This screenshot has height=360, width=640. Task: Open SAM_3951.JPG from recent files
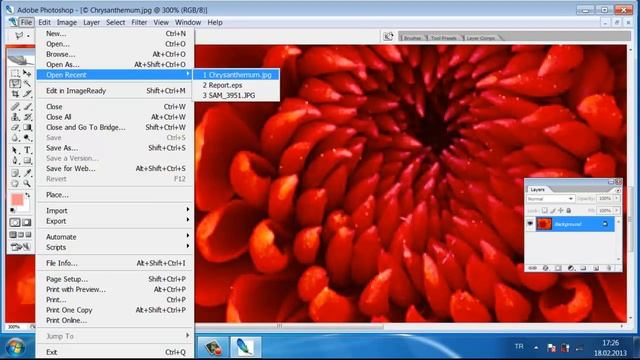point(237,95)
